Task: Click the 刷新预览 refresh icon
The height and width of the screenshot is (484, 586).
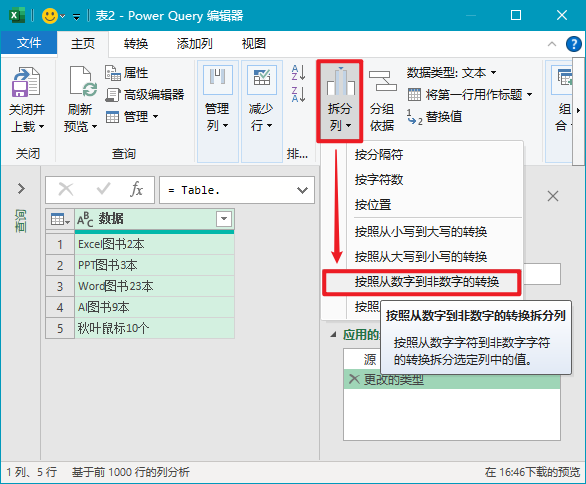Action: tap(83, 81)
